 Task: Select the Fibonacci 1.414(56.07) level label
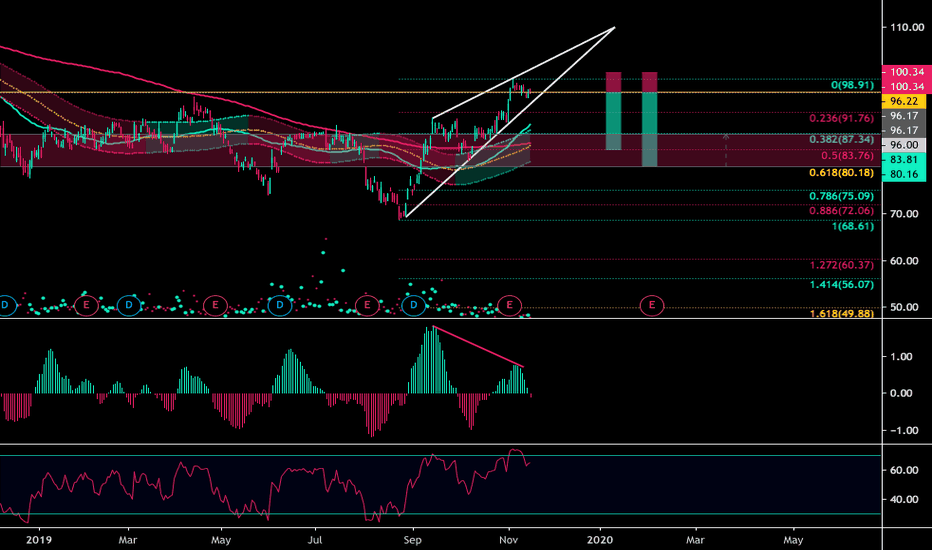(x=842, y=284)
